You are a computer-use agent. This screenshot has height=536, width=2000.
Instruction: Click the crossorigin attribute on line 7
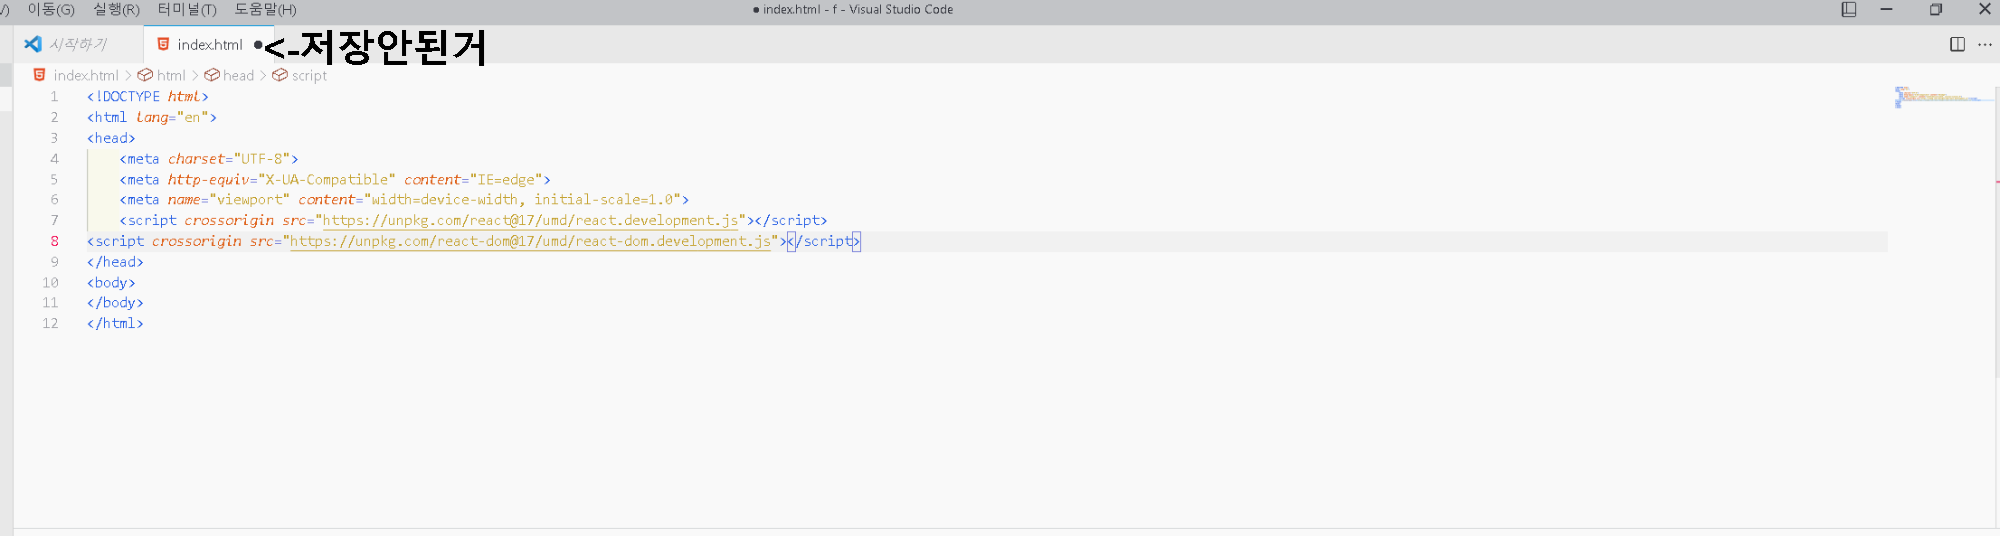229,220
